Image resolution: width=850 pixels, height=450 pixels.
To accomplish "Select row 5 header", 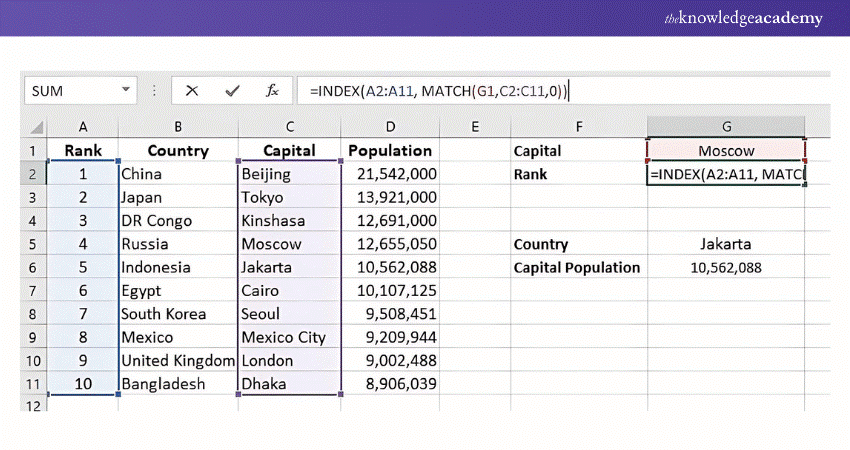I will [34, 244].
